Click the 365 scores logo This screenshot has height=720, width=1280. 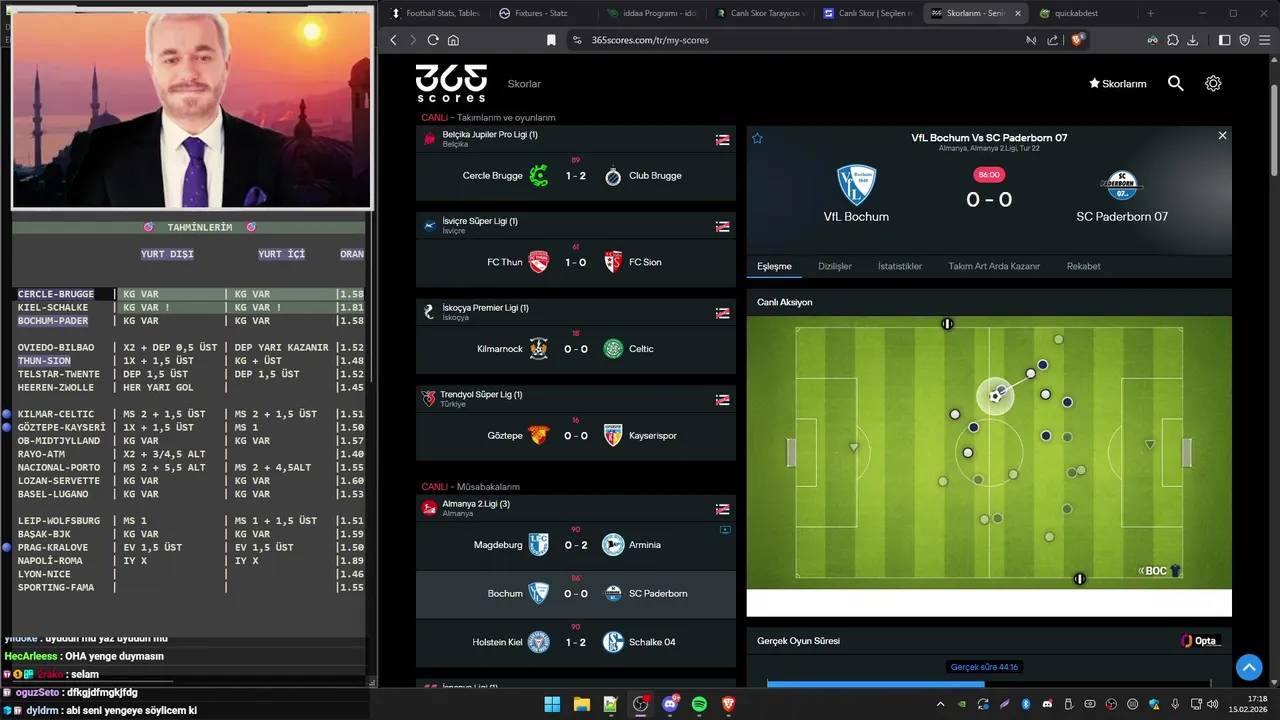point(451,83)
